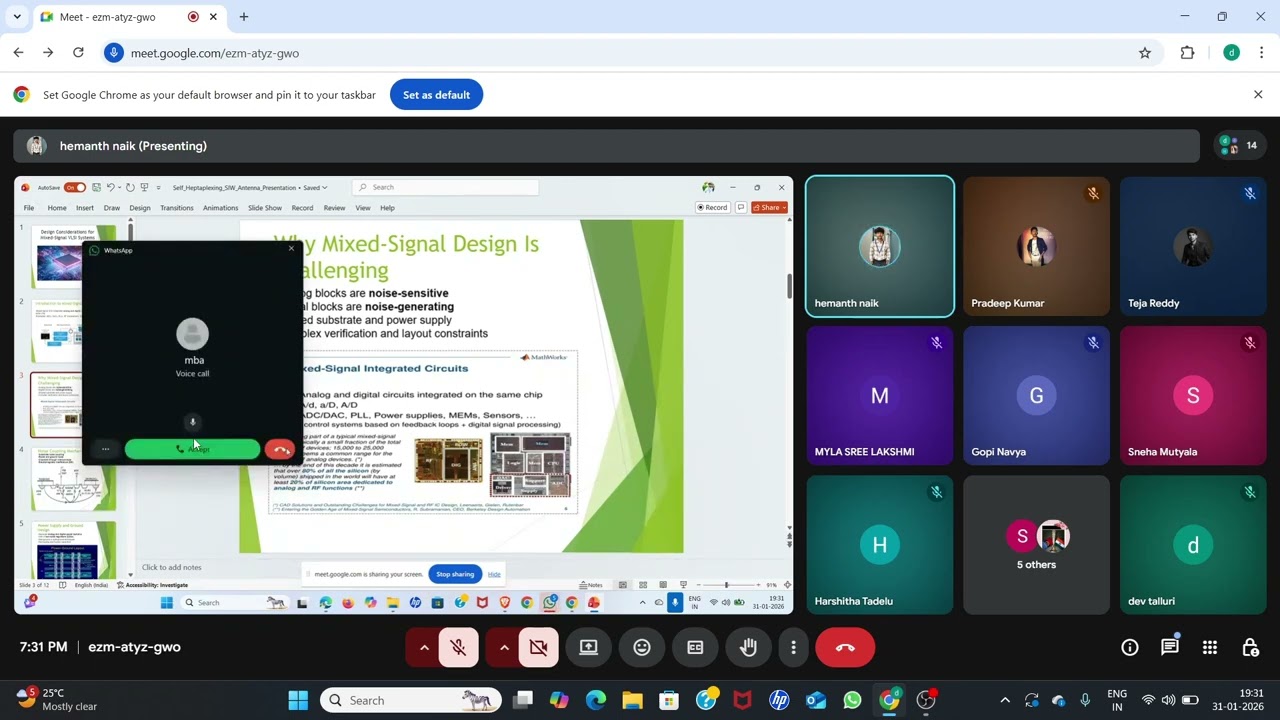Image resolution: width=1280 pixels, height=720 pixels.
Task: Toggle AutoSave in the shared PowerPoint
Action: point(74,187)
